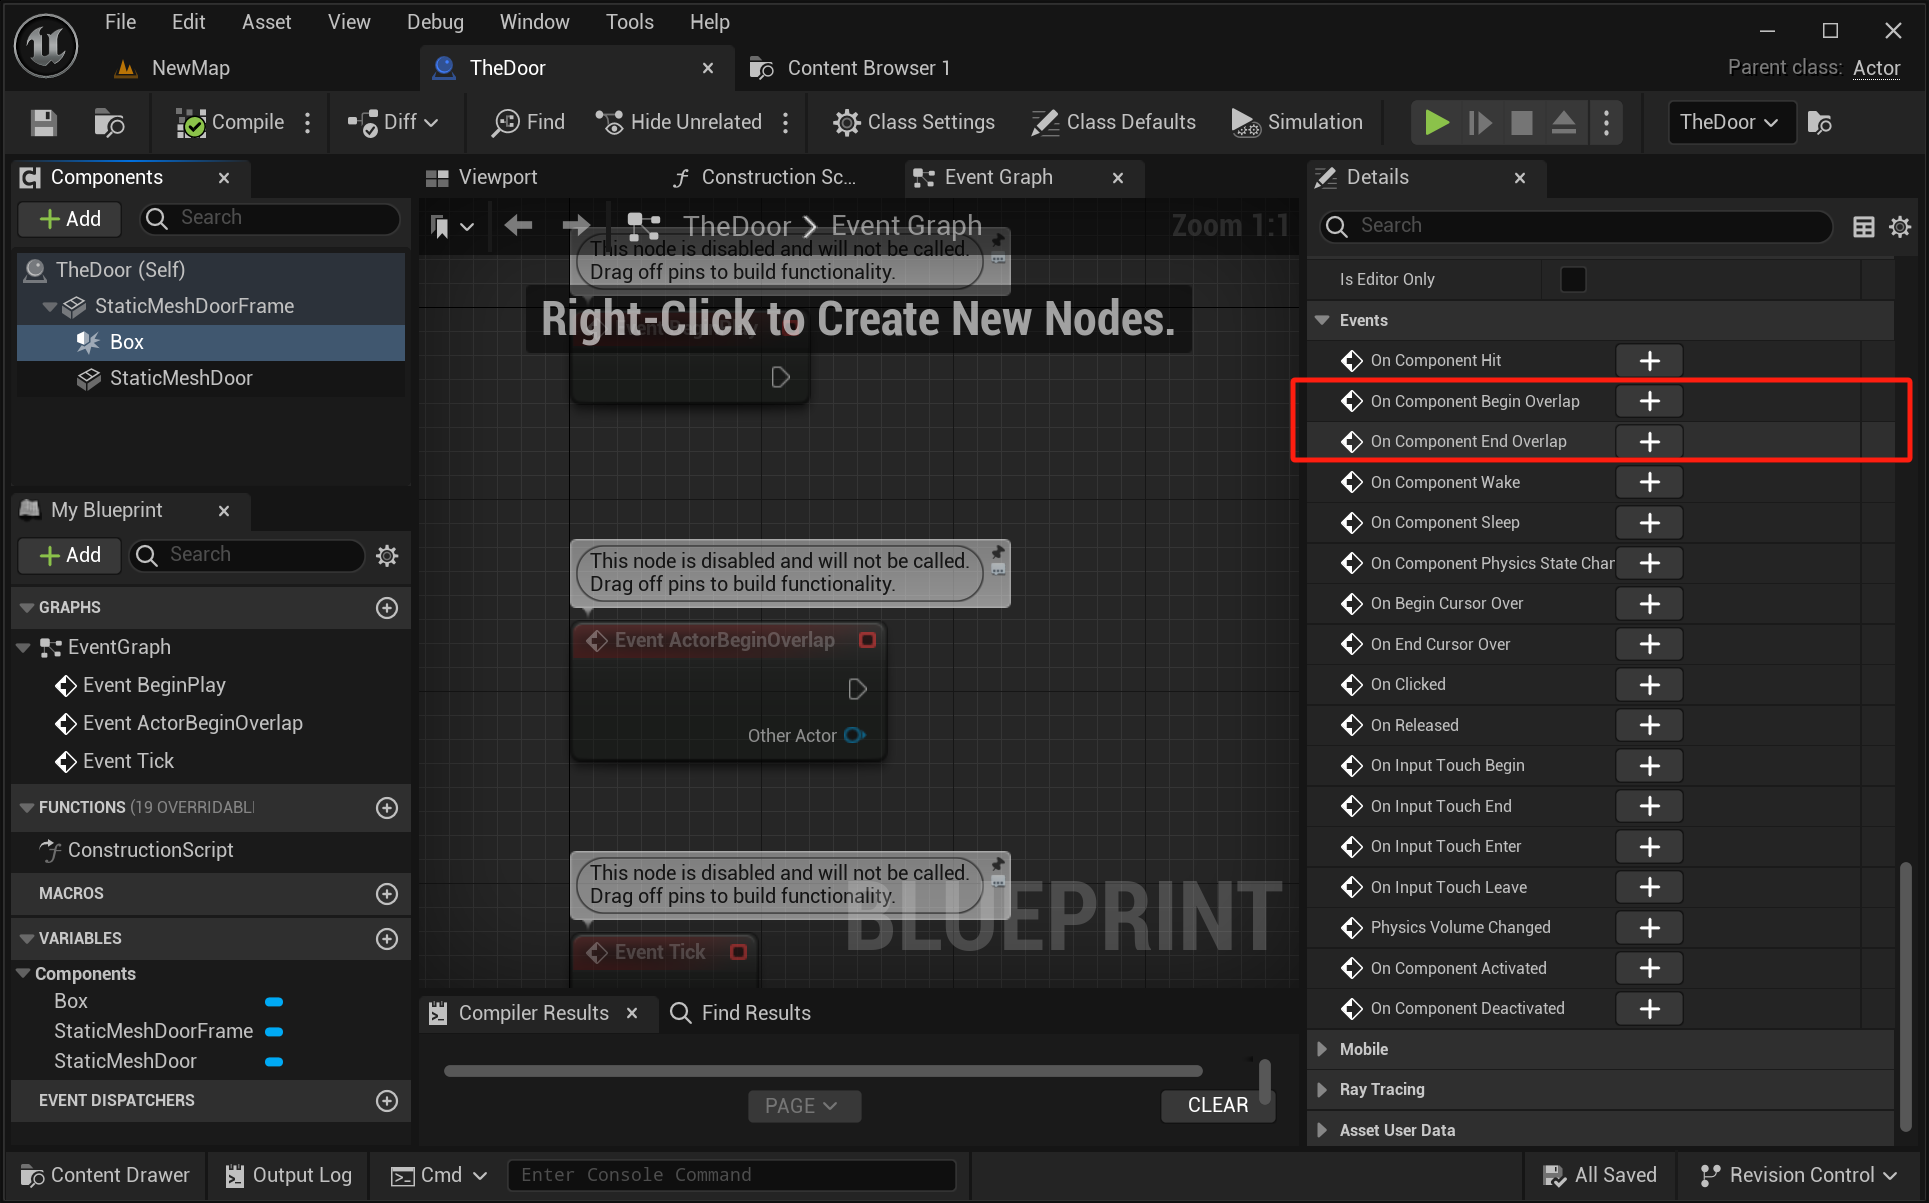Click the graph back arrow
The width and height of the screenshot is (1929, 1203).
click(x=518, y=226)
